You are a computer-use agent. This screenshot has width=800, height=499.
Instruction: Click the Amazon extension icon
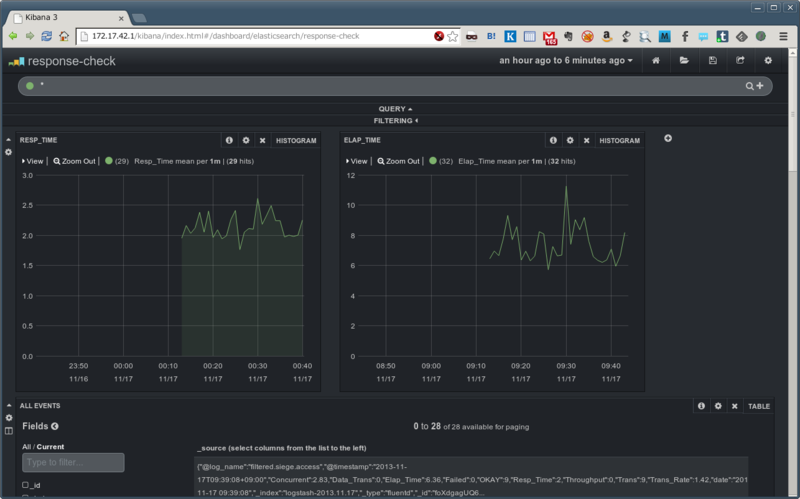pyautogui.click(x=607, y=36)
